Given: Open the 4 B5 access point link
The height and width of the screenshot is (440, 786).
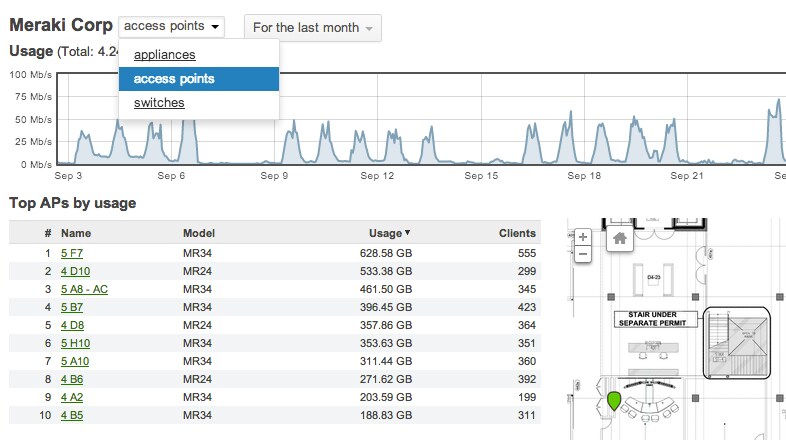Looking at the screenshot, I should (72, 415).
